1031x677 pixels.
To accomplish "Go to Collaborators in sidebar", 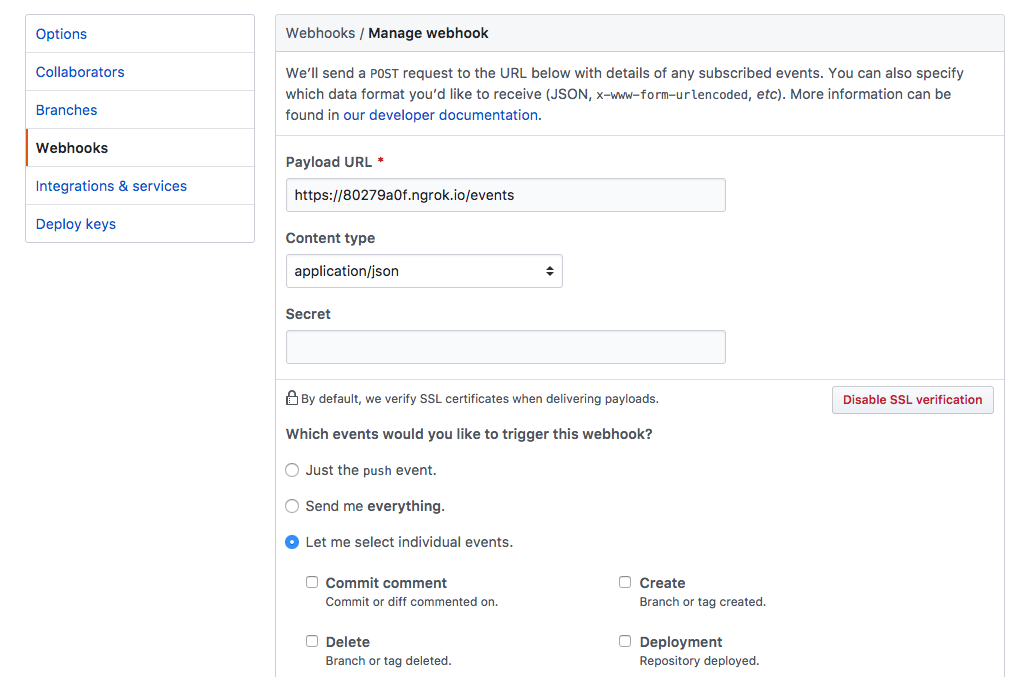I will [80, 72].
